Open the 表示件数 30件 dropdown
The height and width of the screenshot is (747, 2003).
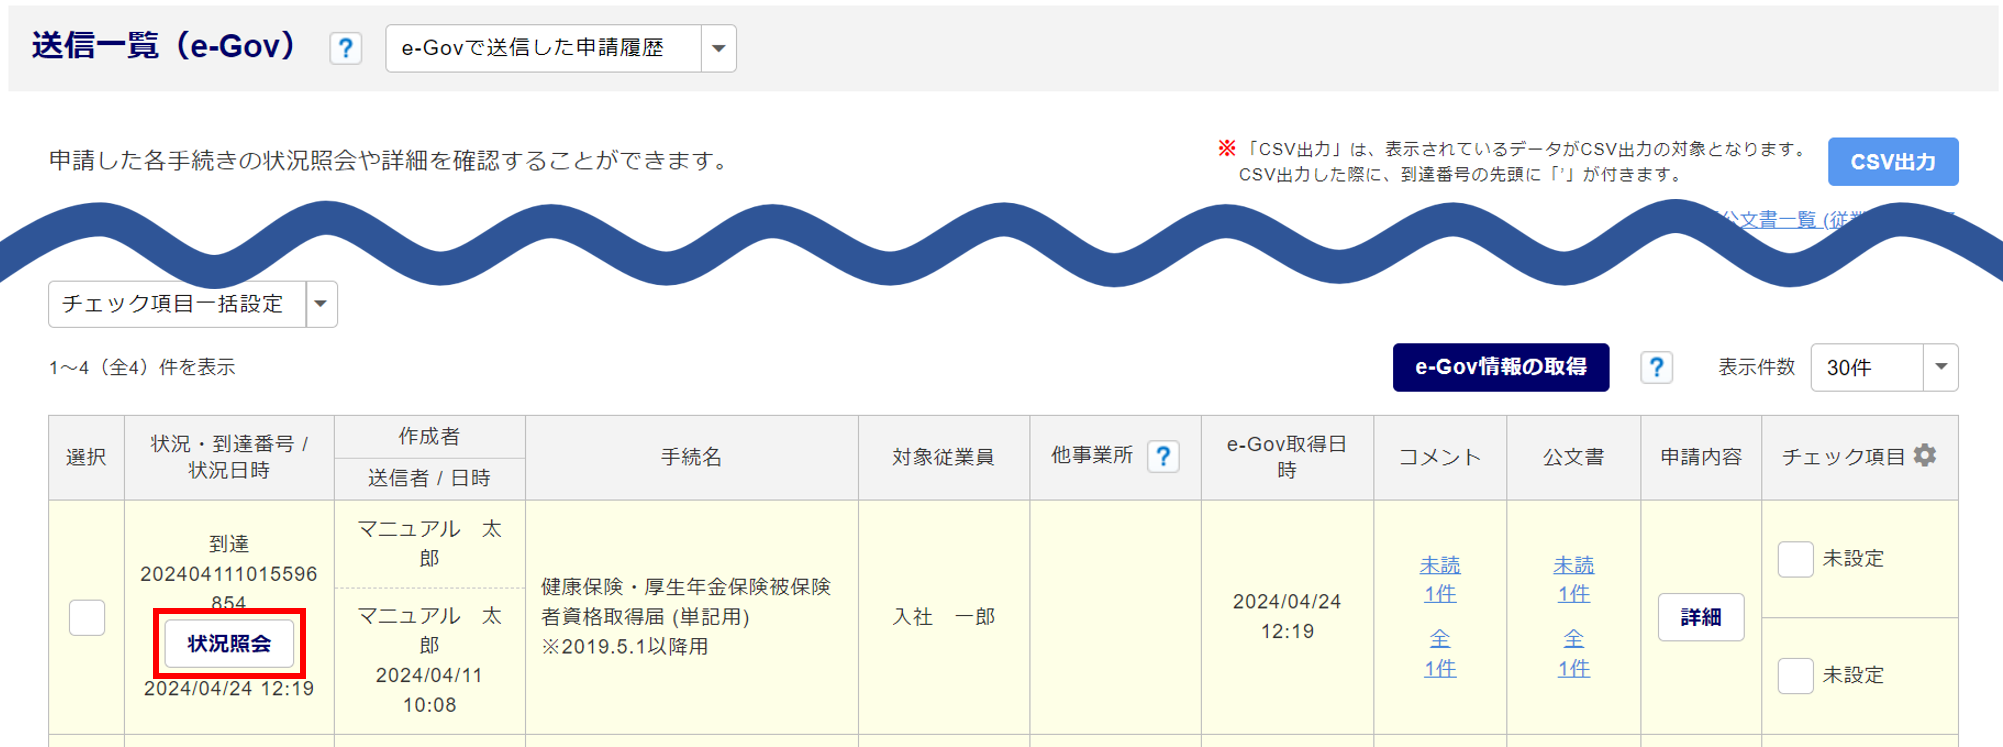(1939, 368)
